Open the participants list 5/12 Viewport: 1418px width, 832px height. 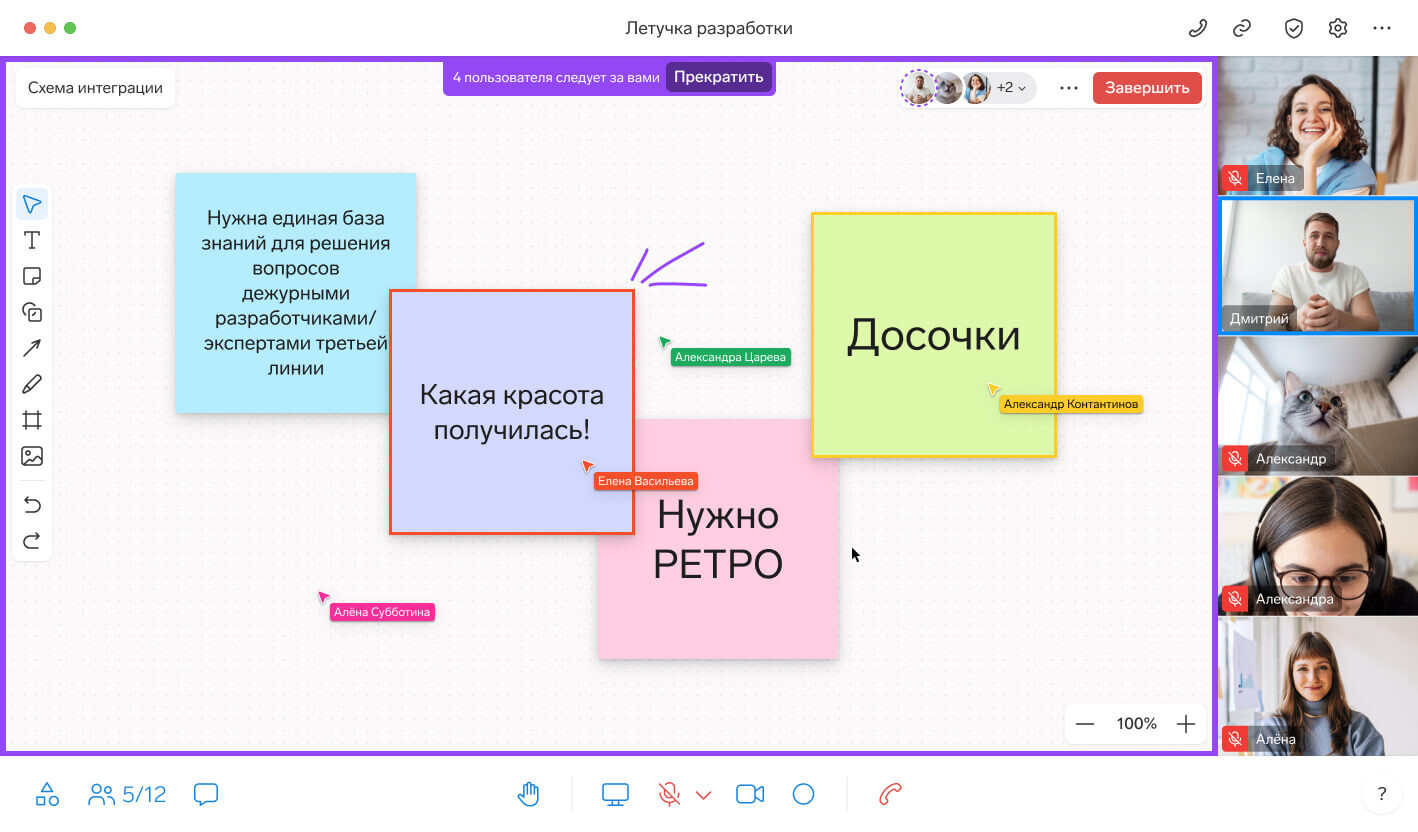(x=127, y=794)
